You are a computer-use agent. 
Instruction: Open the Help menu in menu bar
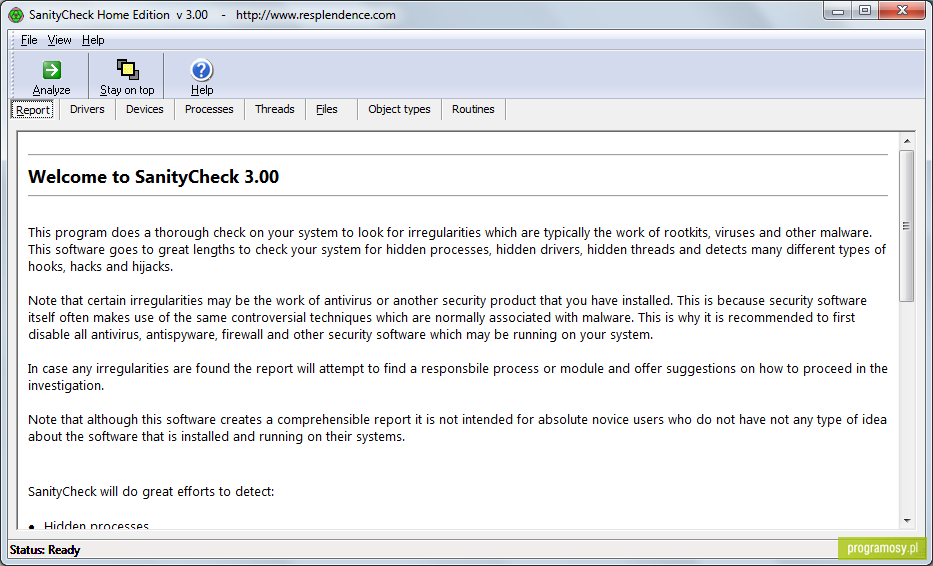pos(93,40)
